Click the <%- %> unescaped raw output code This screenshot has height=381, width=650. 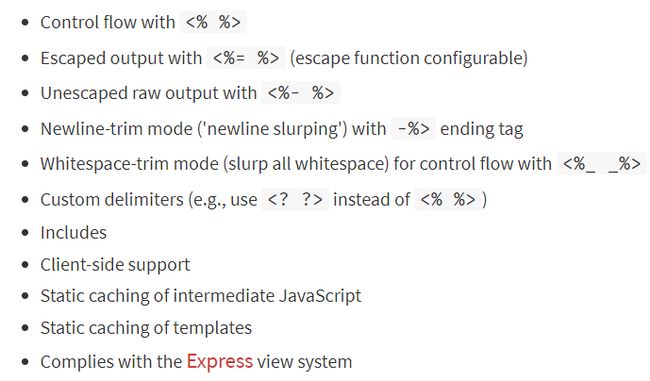[301, 93]
